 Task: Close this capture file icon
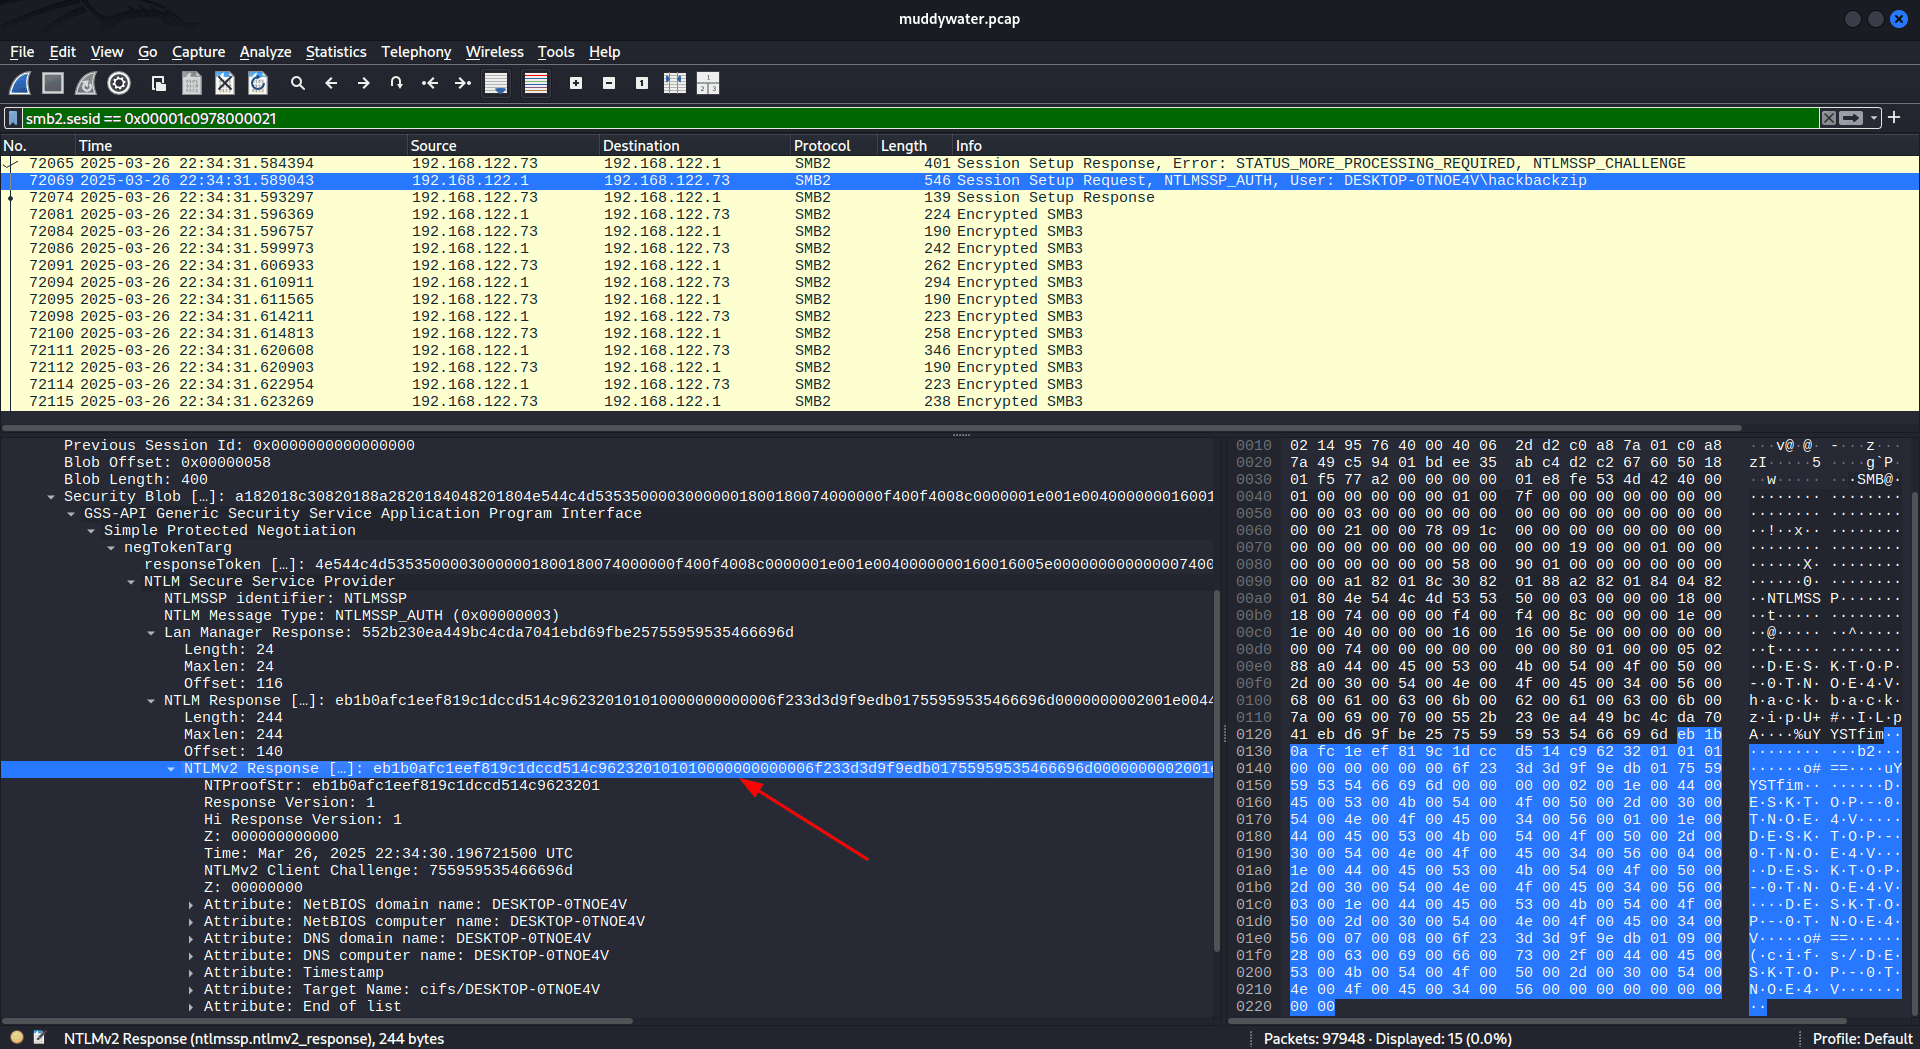[x=225, y=83]
